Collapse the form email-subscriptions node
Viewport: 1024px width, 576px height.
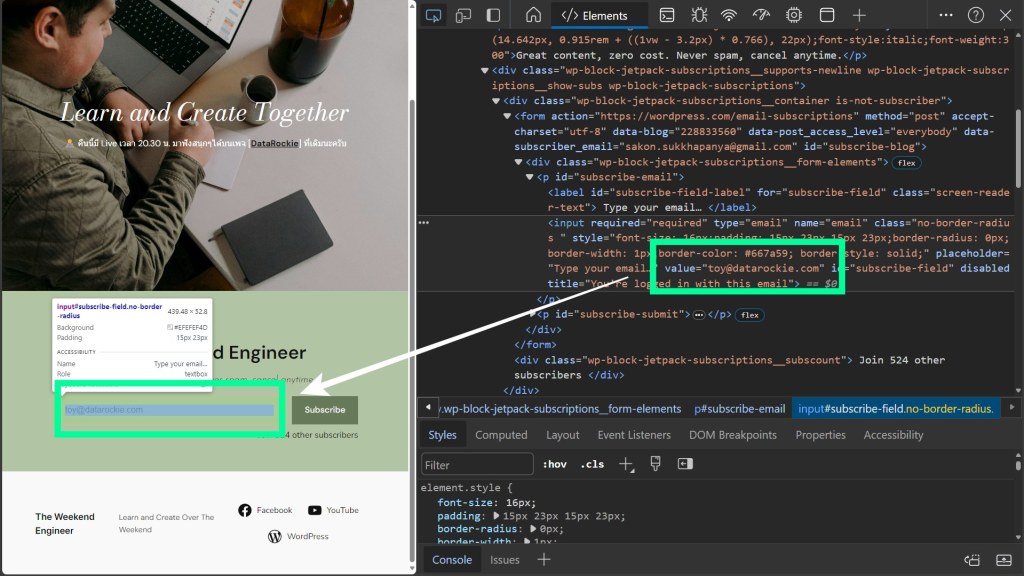pos(508,116)
